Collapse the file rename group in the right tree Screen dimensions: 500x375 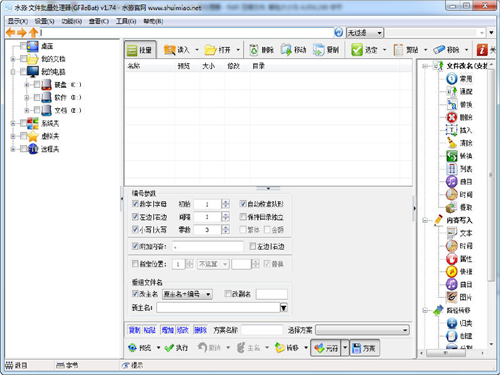click(425, 66)
